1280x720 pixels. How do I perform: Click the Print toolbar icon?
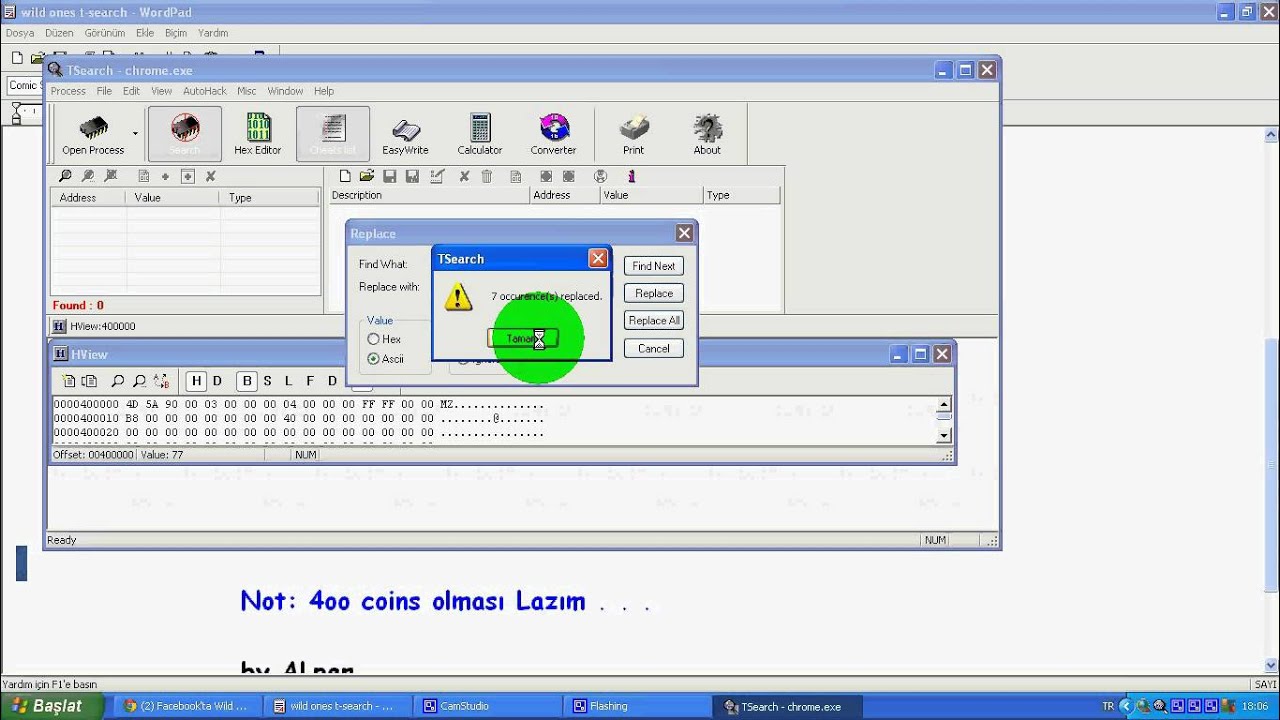pyautogui.click(x=634, y=134)
